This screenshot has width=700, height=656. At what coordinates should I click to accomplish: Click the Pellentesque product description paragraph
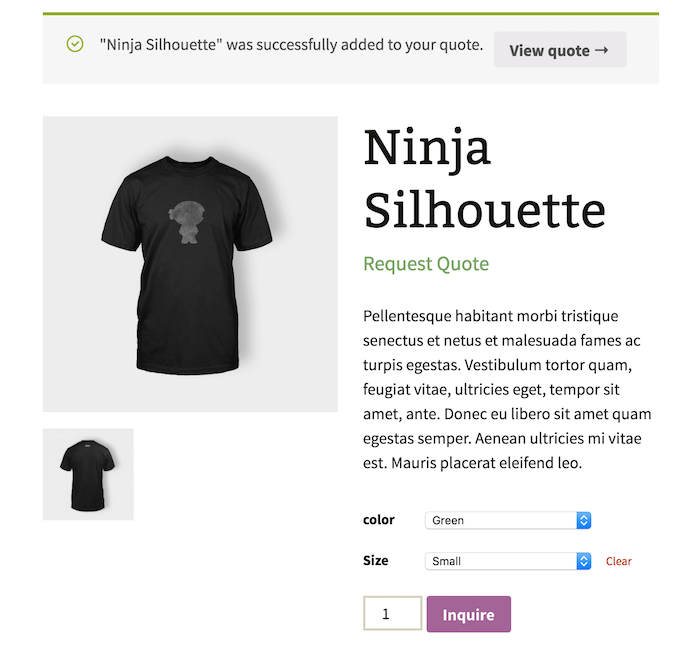click(507, 389)
